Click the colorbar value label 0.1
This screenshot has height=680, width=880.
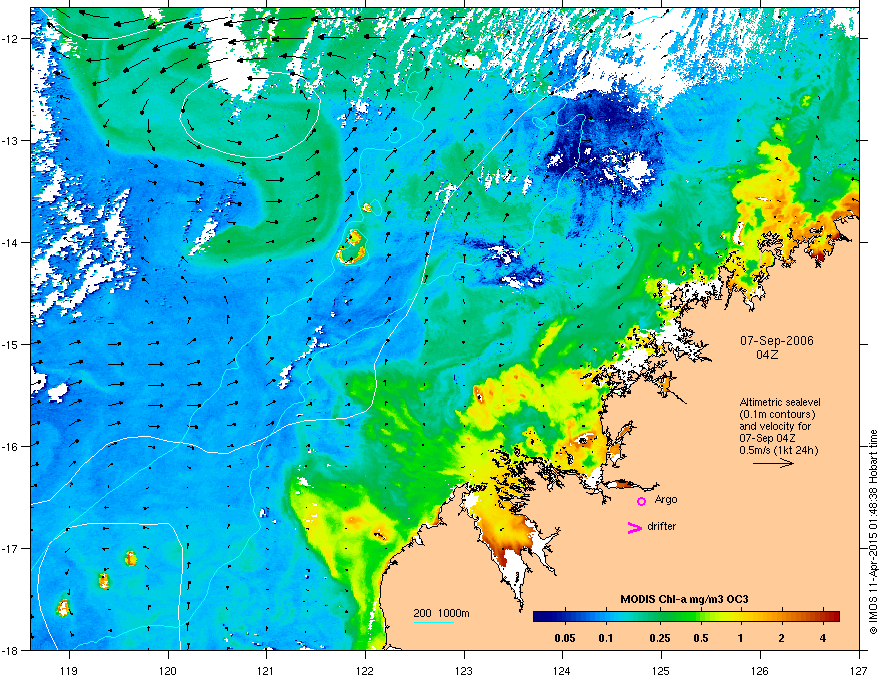[606, 638]
